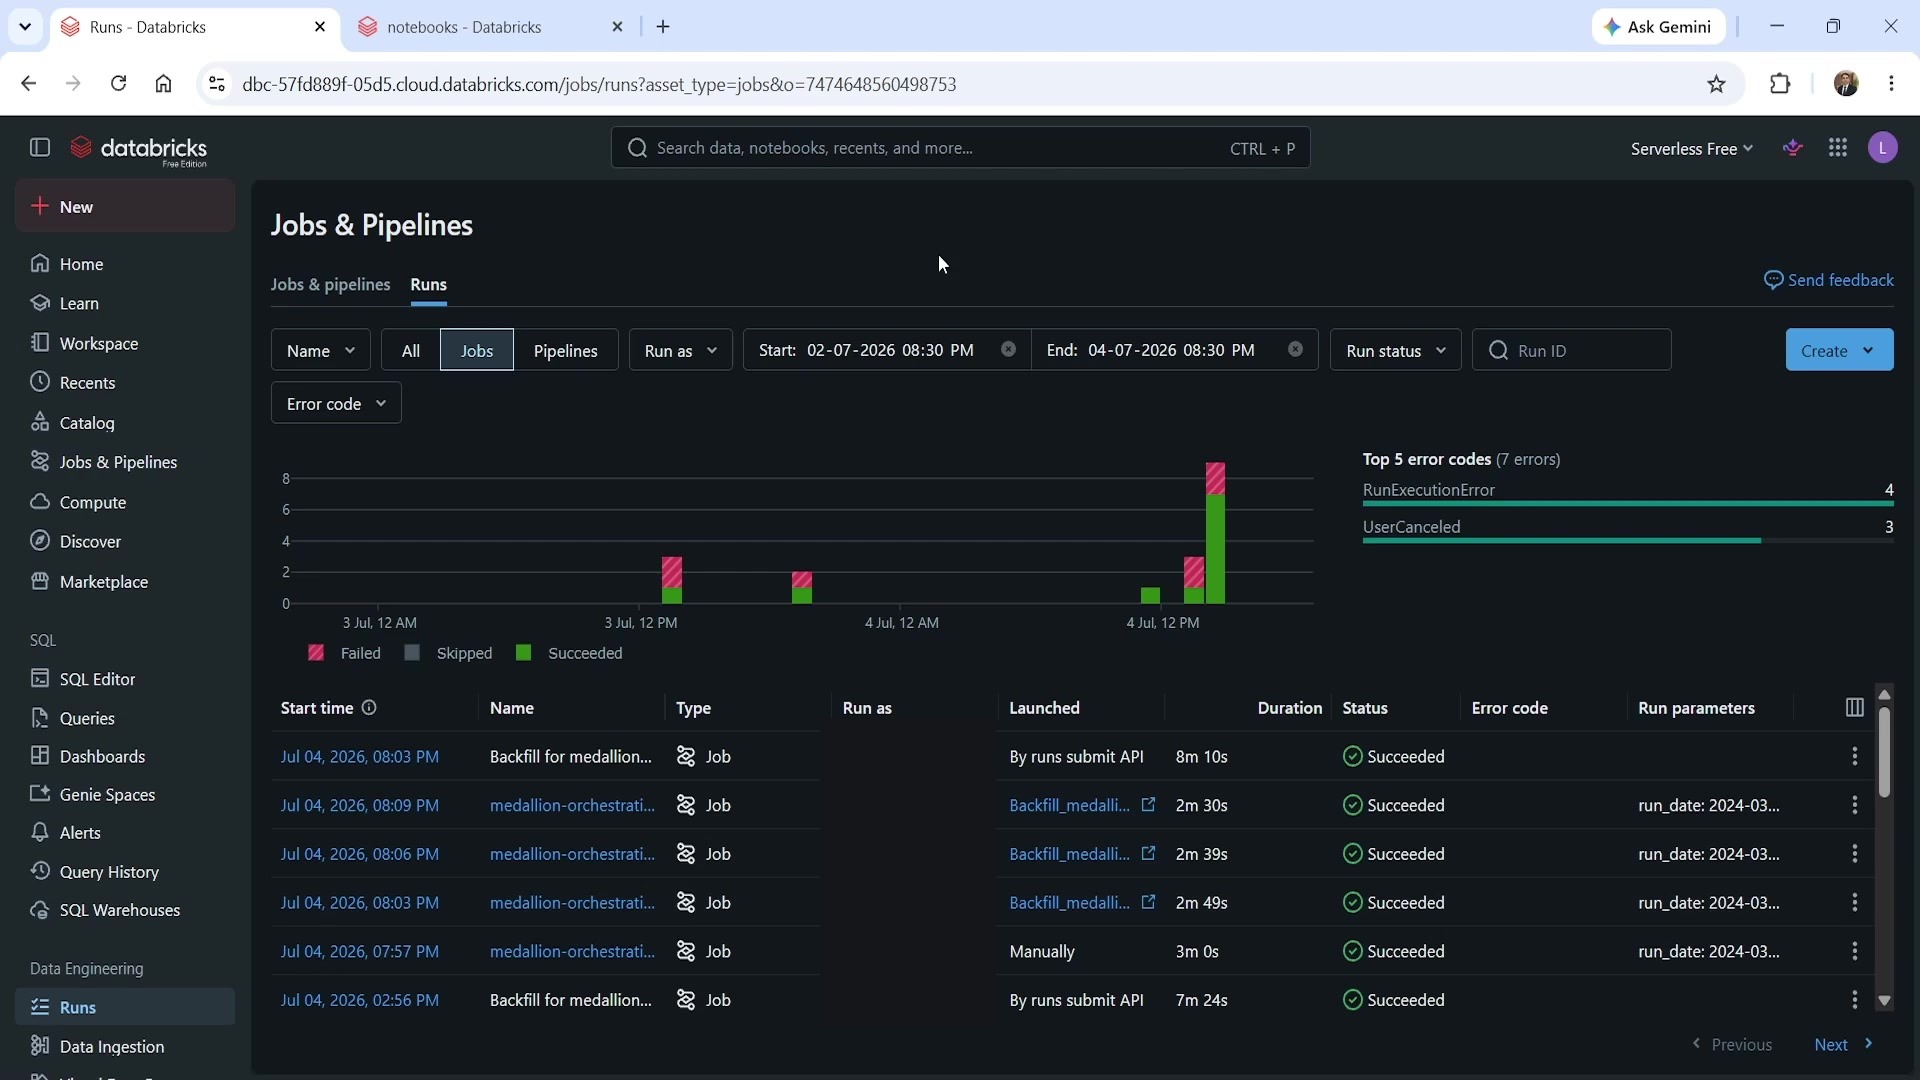Screen dimensions: 1920x1080
Task: Open external link icon for 08:09 PM run
Action: pyautogui.click(x=1148, y=804)
